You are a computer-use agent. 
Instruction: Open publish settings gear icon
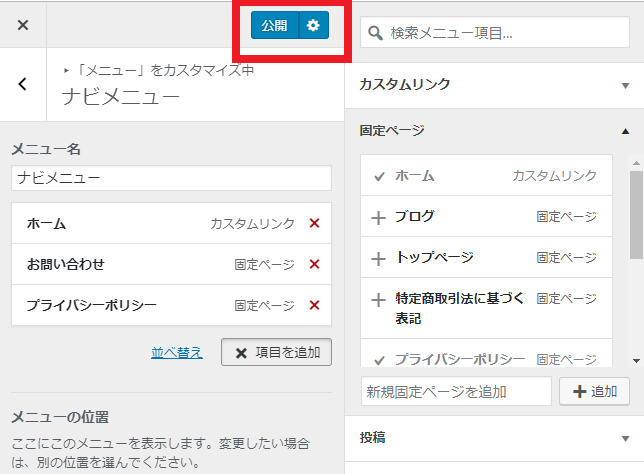click(x=313, y=25)
